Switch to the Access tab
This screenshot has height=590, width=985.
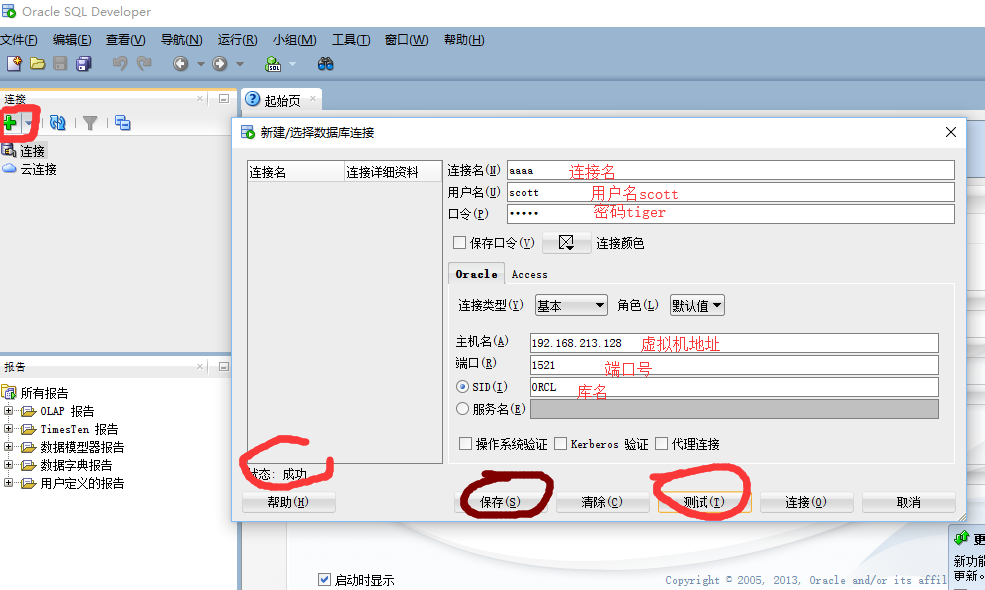[530, 275]
